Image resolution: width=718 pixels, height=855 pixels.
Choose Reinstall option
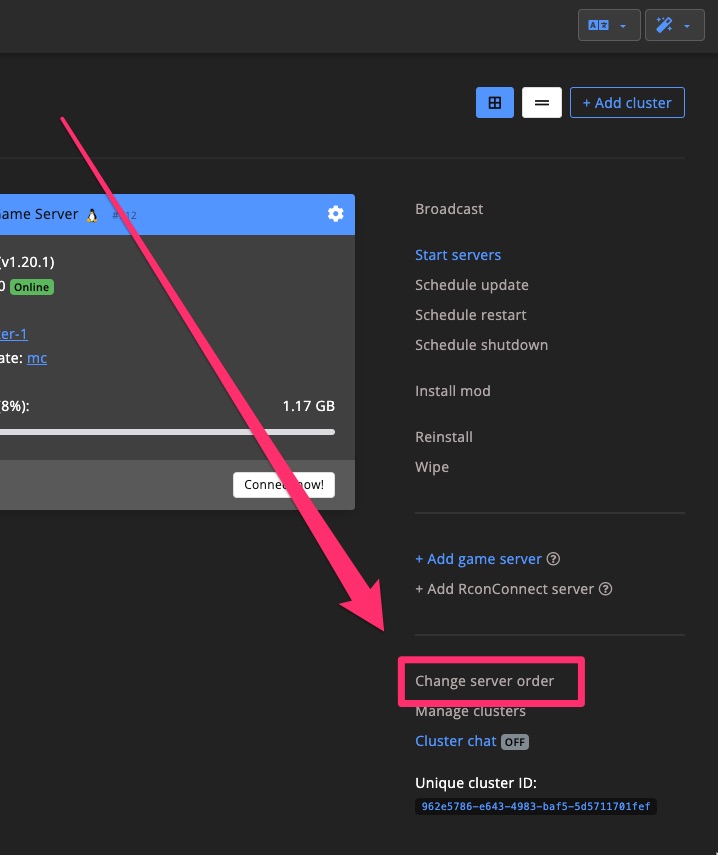[444, 437]
